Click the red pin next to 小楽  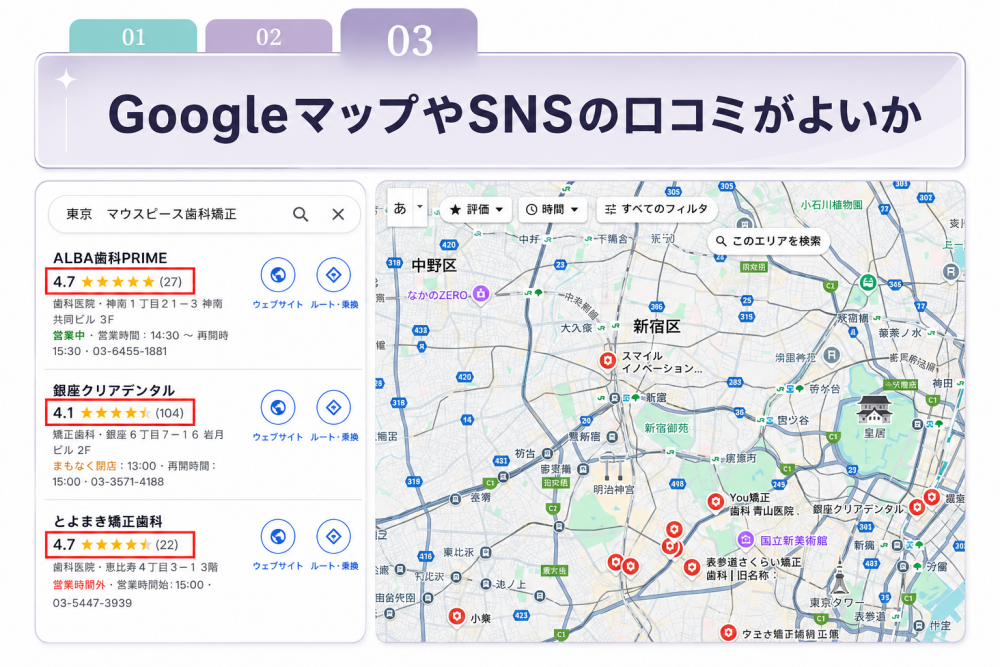457,616
